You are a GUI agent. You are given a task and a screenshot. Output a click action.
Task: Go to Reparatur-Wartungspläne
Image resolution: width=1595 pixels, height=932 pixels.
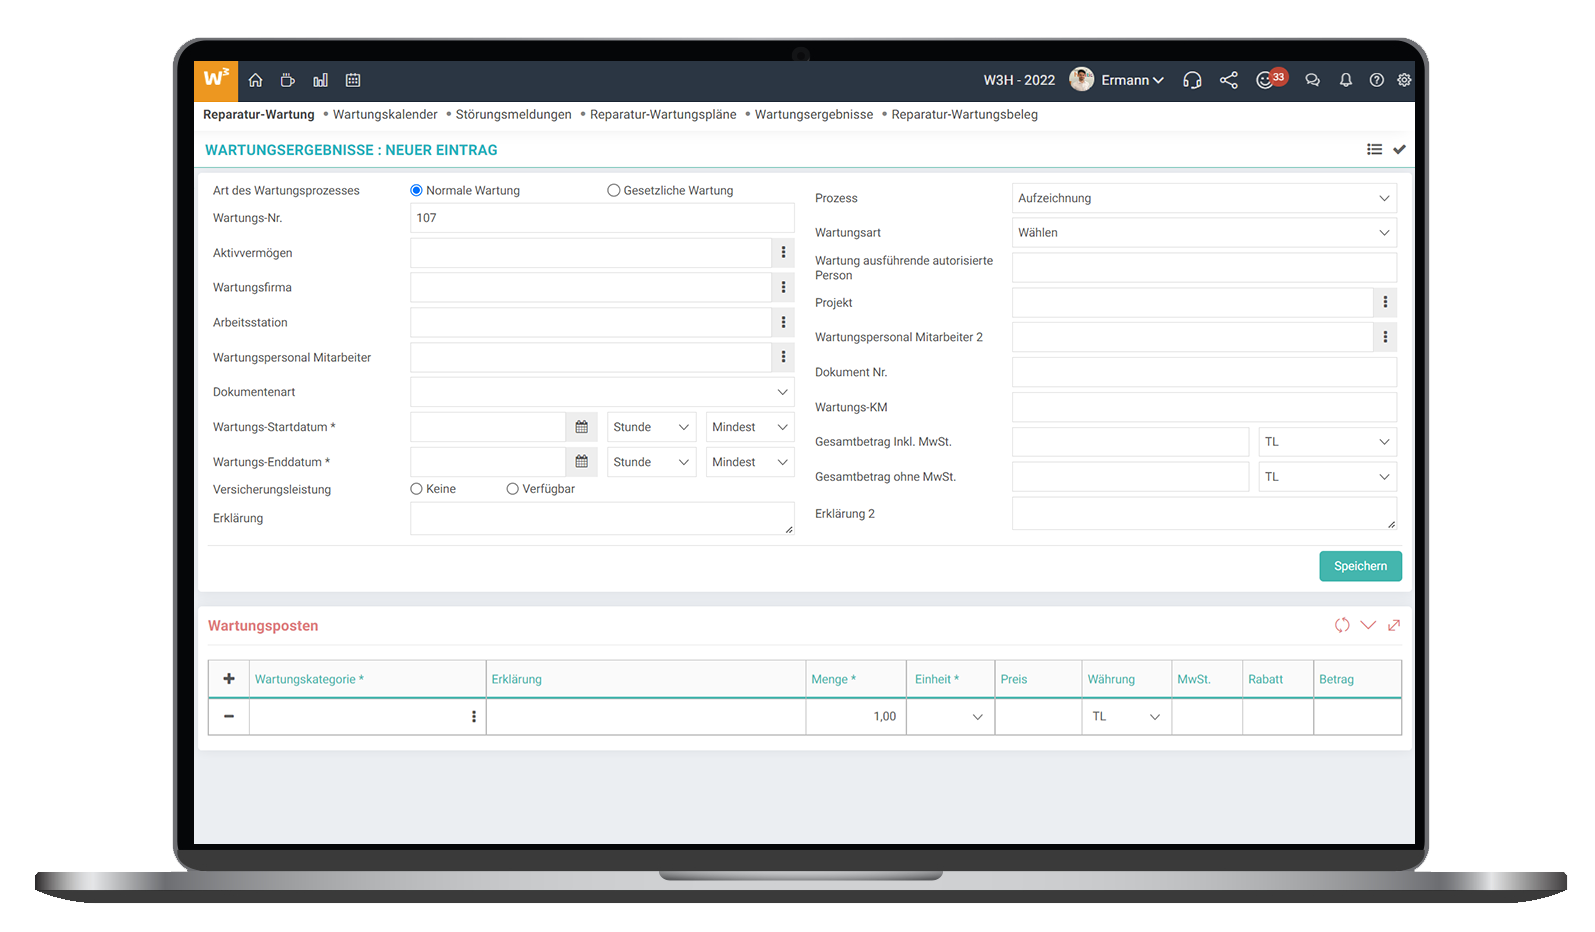pyautogui.click(x=663, y=114)
